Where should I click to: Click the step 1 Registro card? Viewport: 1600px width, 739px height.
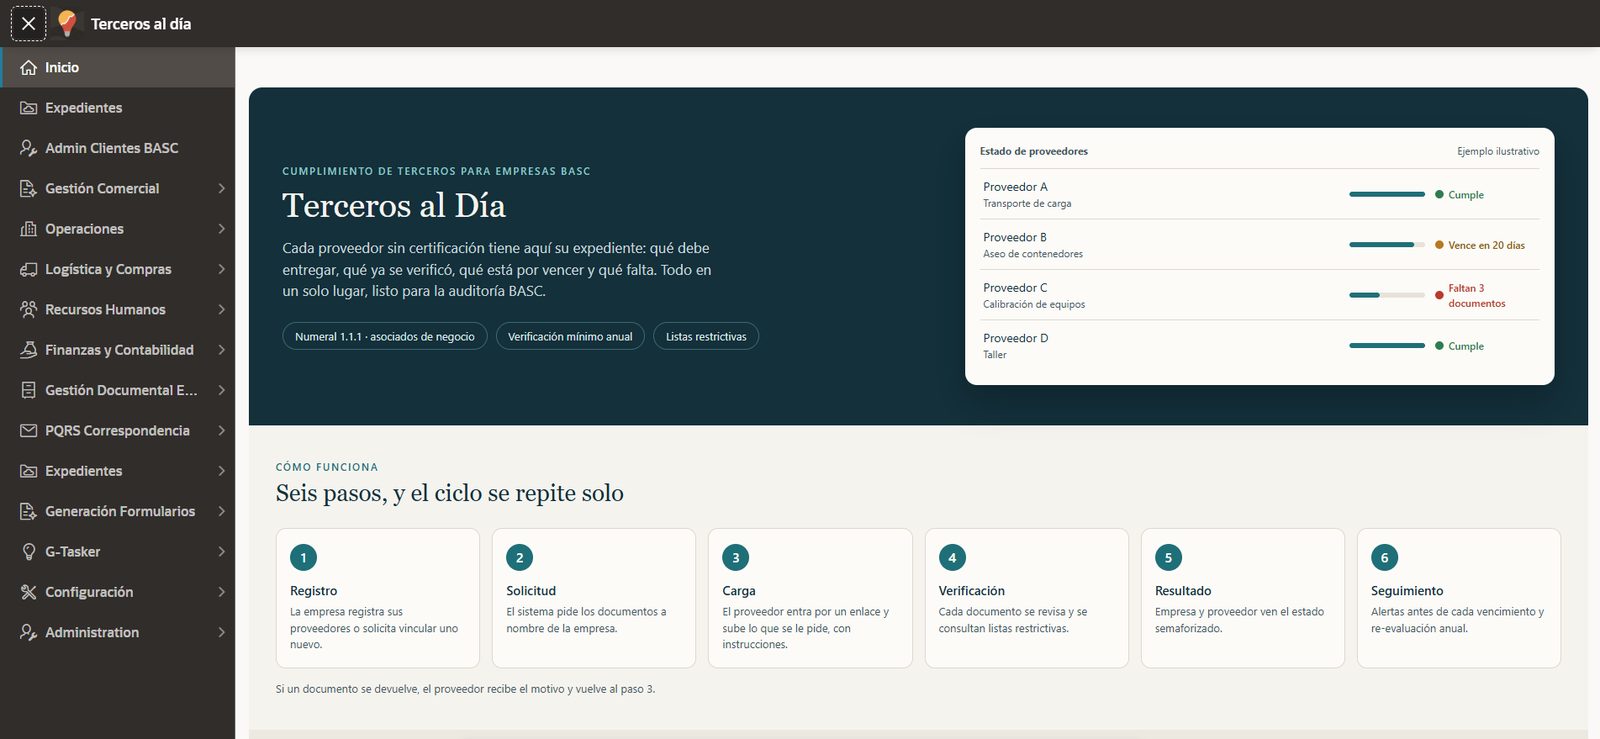point(378,598)
